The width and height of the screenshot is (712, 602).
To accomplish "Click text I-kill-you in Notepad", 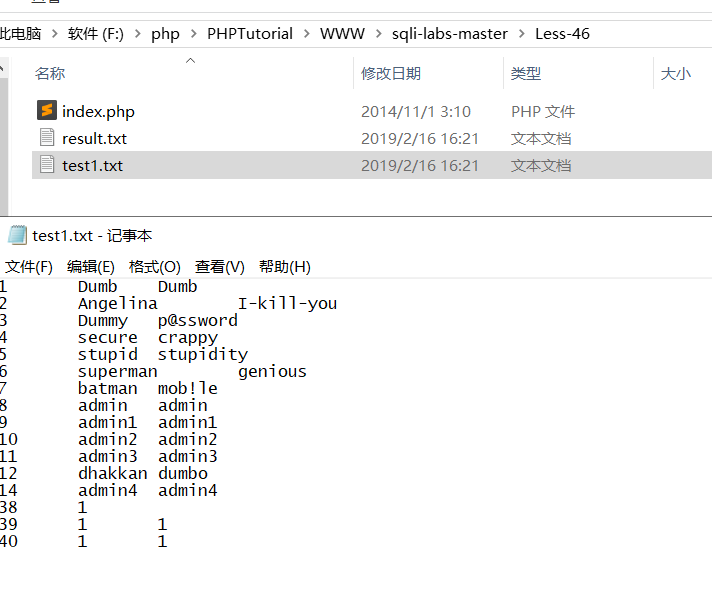I will pyautogui.click(x=287, y=303).
